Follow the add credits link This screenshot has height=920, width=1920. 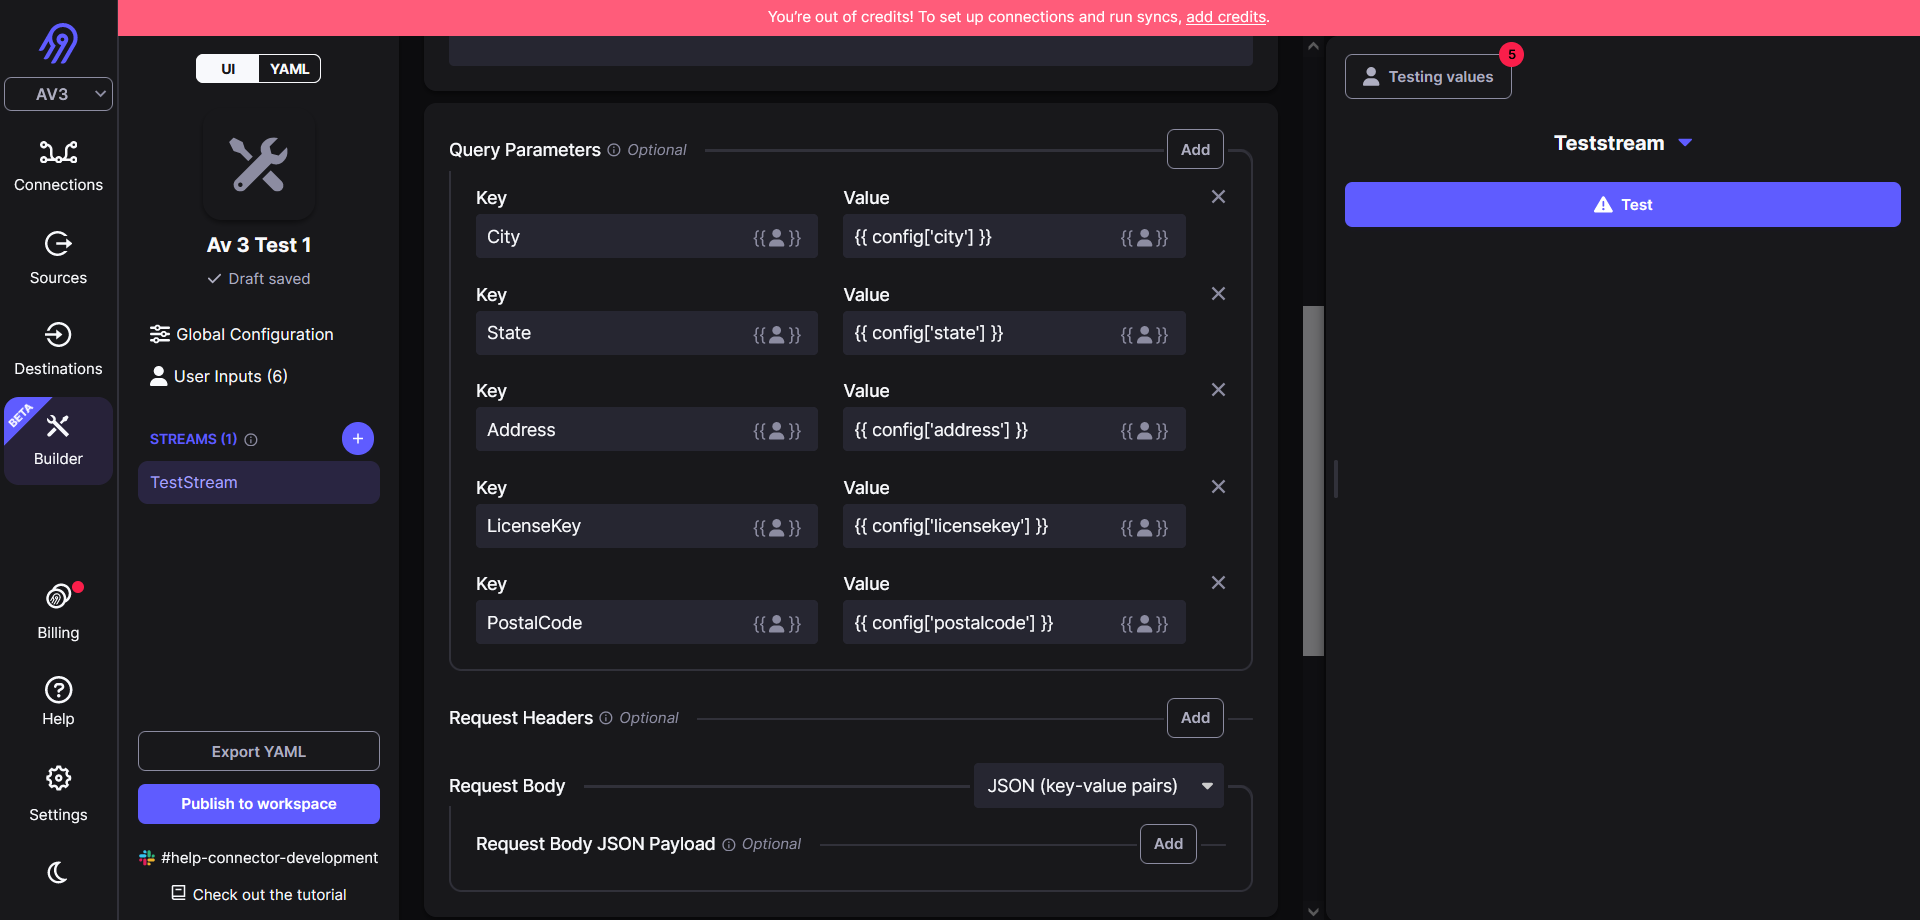(1226, 17)
